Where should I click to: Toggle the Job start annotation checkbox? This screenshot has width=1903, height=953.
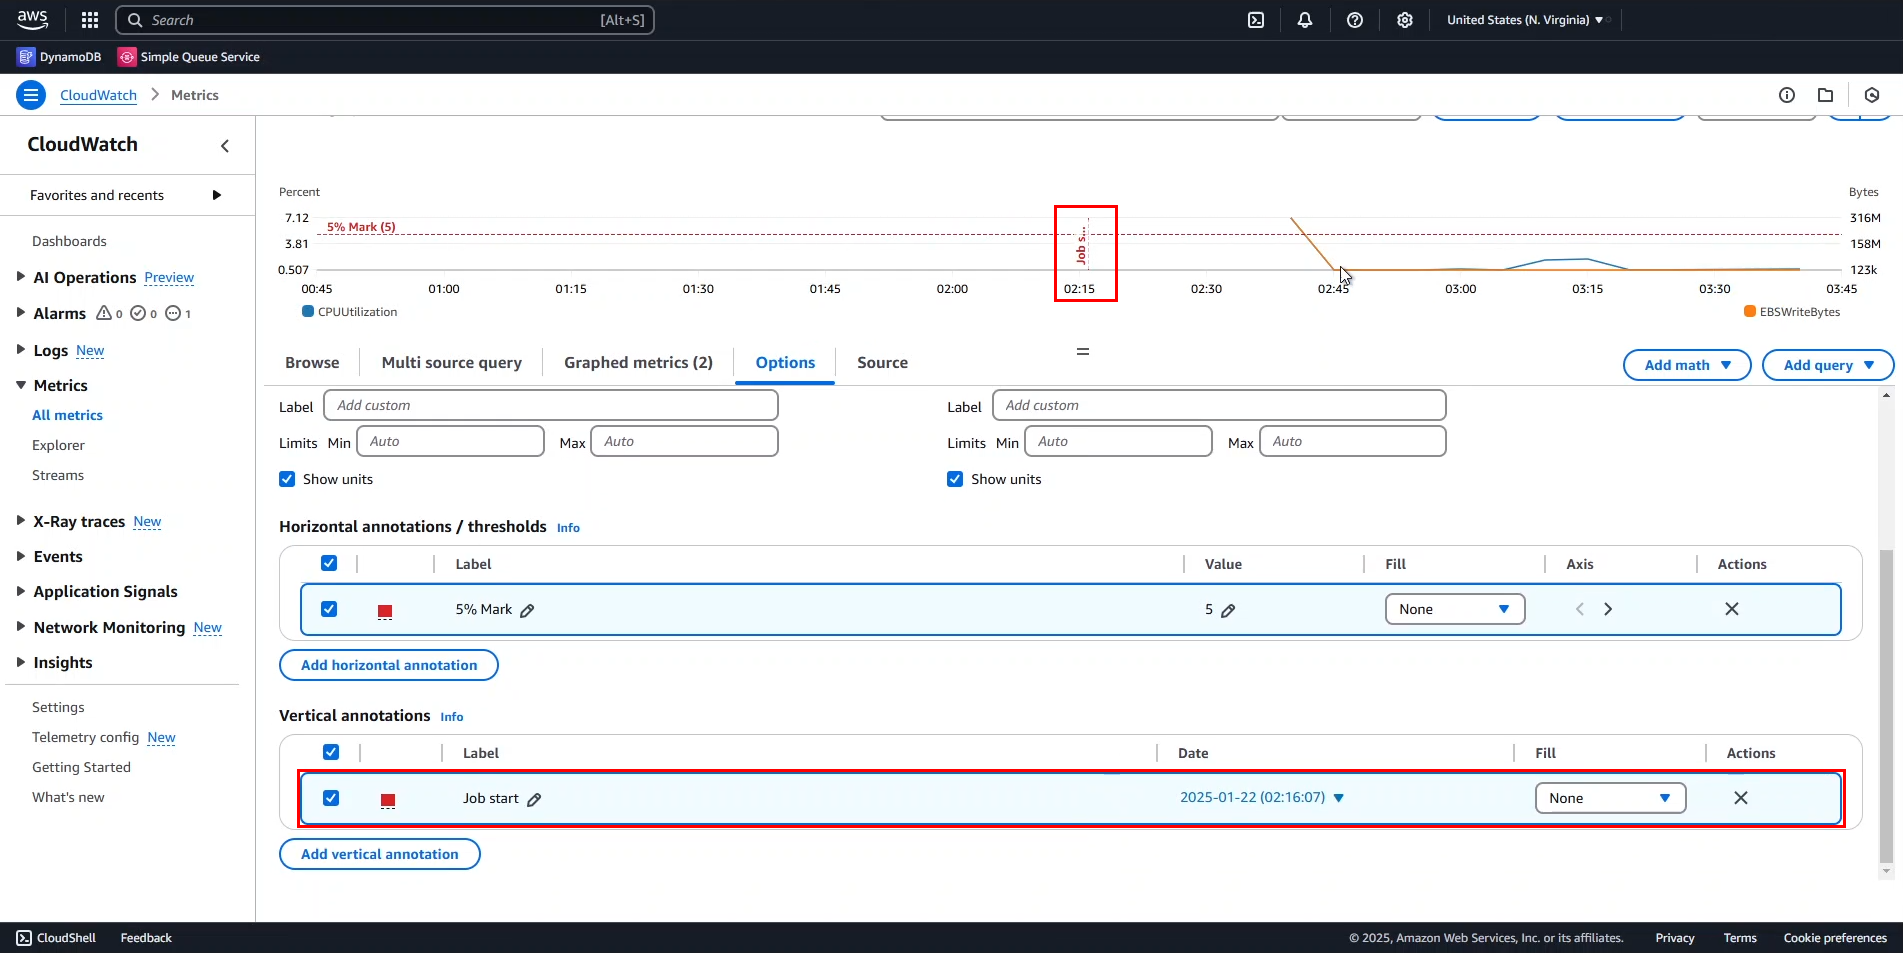[331, 798]
